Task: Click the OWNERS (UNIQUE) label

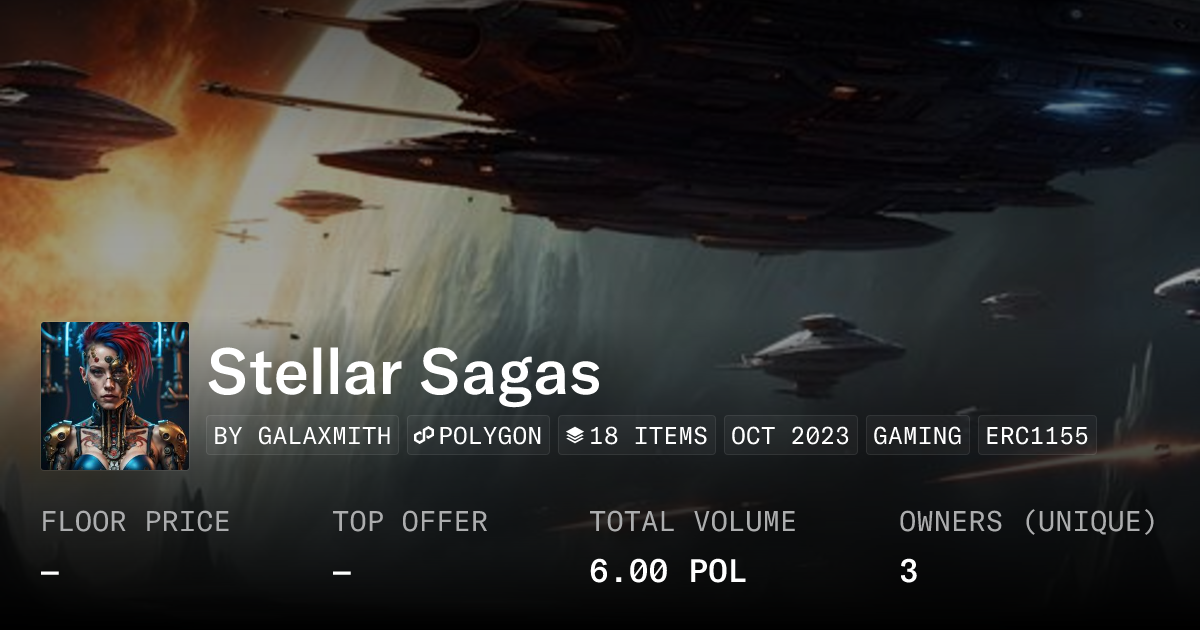Action: [x=1027, y=522]
